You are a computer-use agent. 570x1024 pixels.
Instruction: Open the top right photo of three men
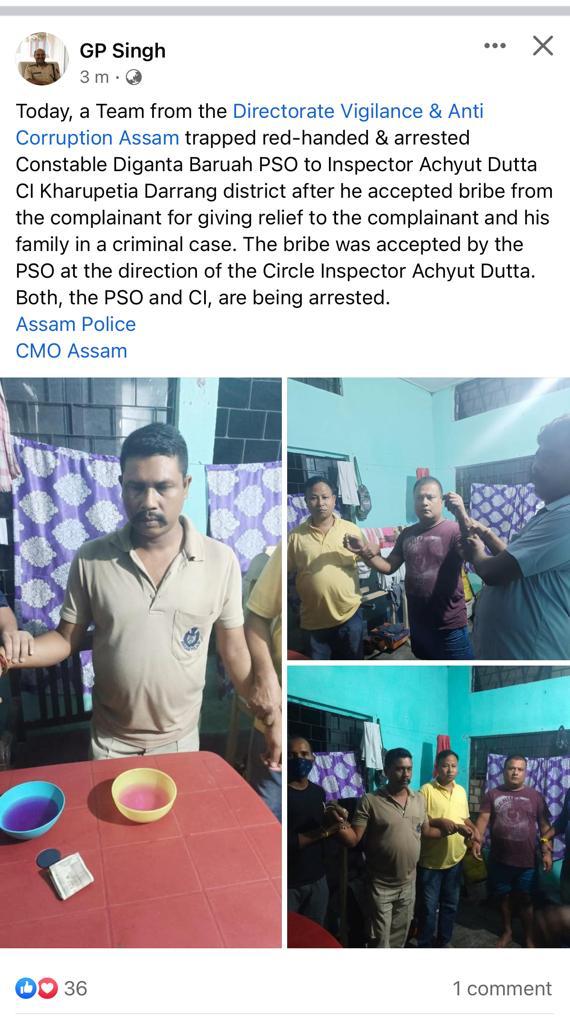point(428,519)
